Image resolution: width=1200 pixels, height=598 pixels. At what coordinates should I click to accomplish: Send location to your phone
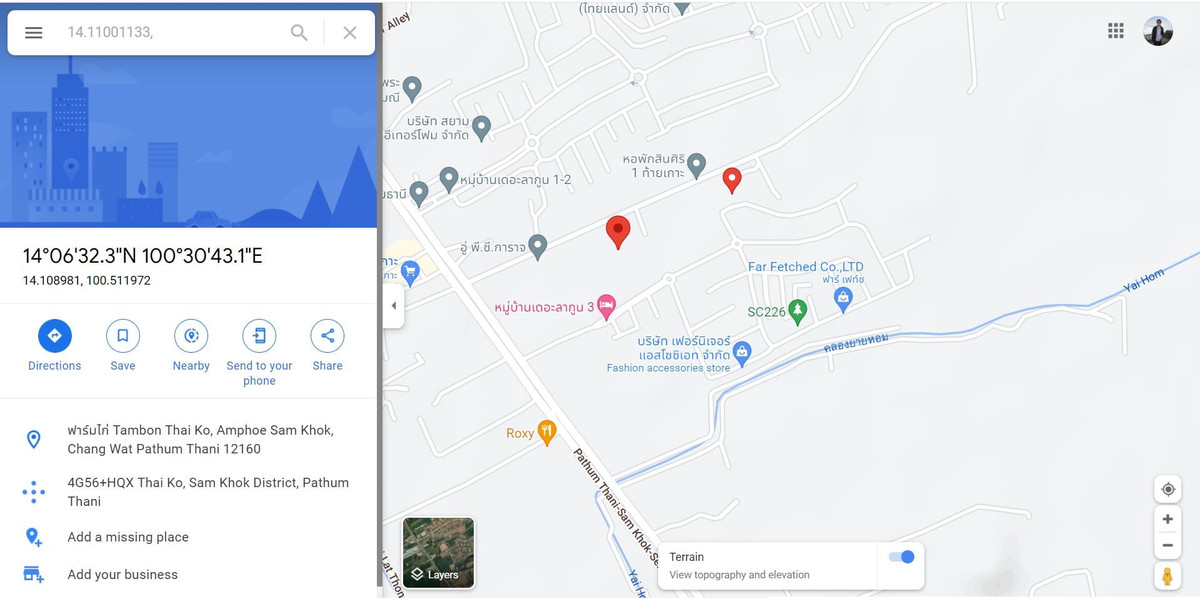(x=259, y=335)
